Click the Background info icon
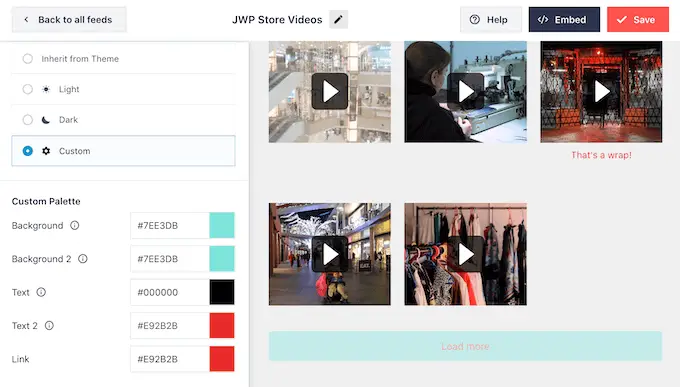The height and width of the screenshot is (387, 680). click(75, 225)
